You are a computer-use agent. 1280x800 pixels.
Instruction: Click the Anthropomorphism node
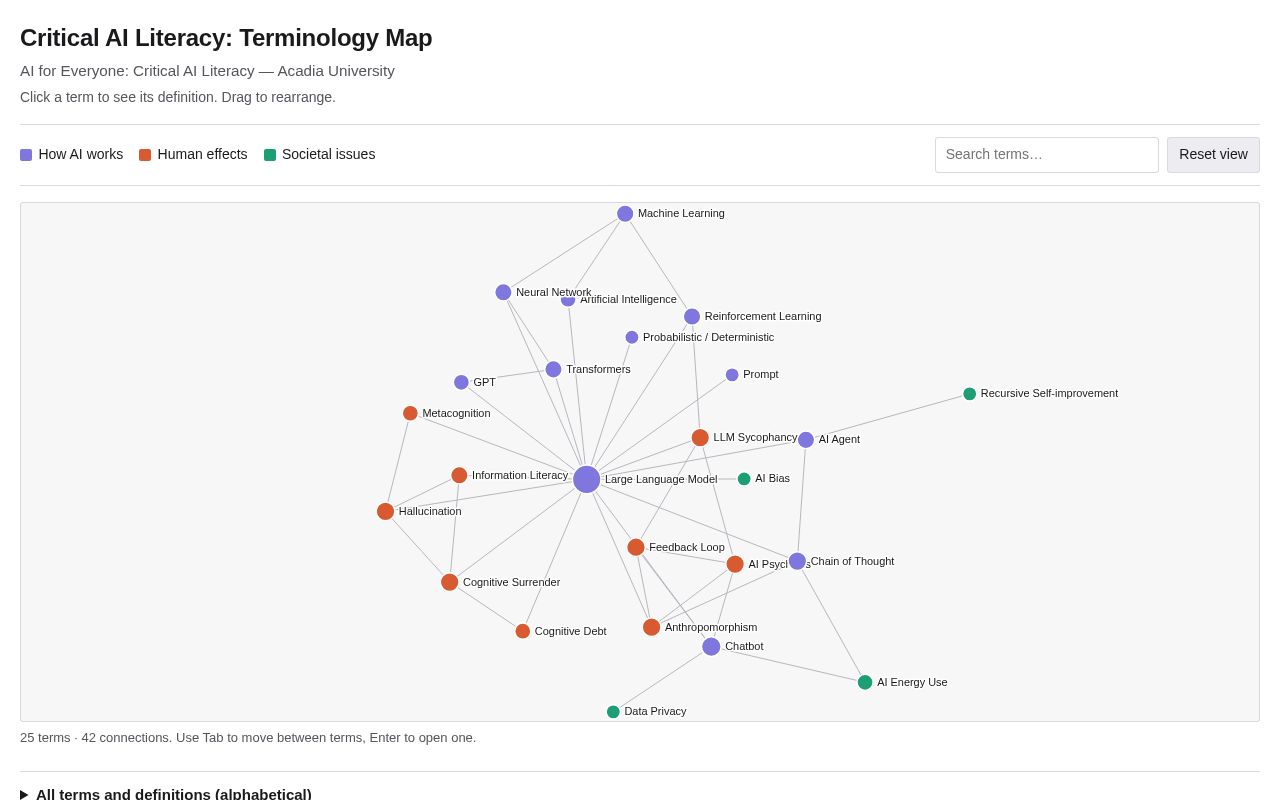point(652,627)
